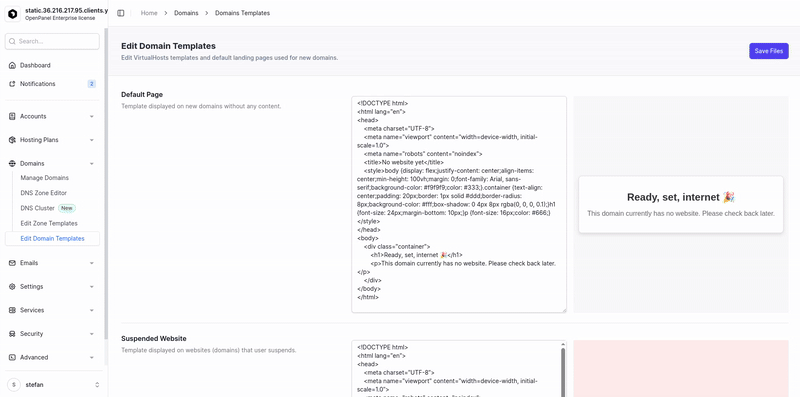Go to Home breadcrumb link

(x=149, y=13)
